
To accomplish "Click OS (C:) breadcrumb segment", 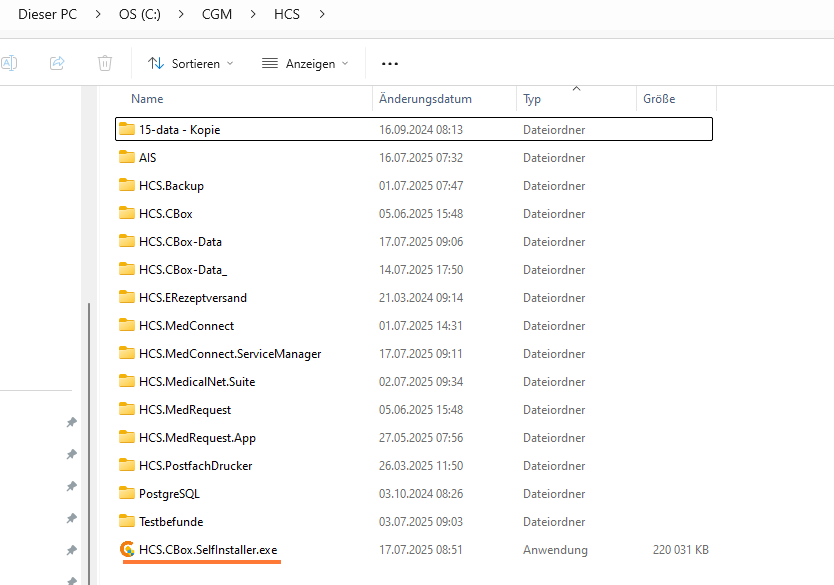I will coord(140,14).
